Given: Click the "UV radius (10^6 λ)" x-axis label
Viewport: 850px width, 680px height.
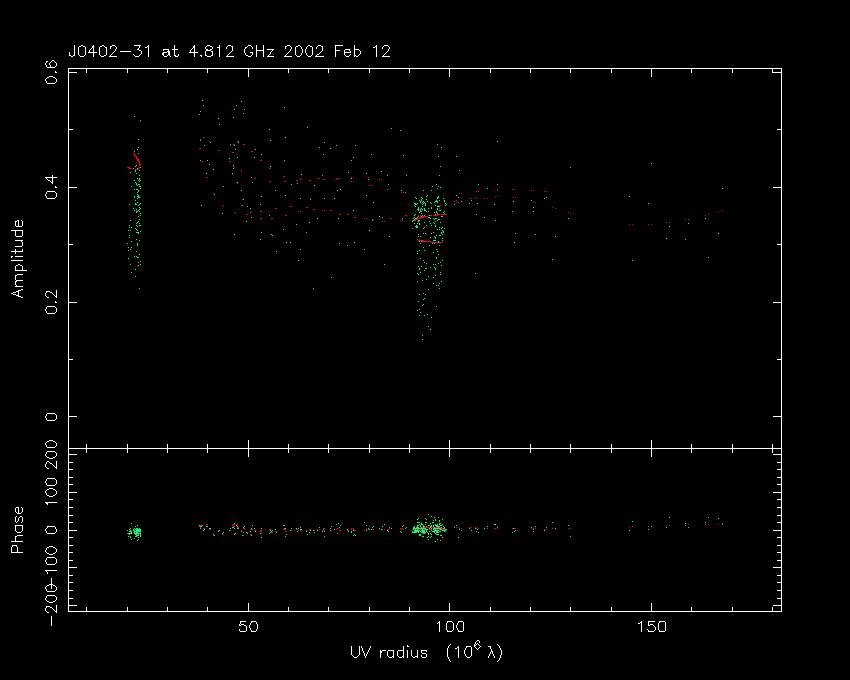Looking at the screenshot, I should (x=427, y=652).
